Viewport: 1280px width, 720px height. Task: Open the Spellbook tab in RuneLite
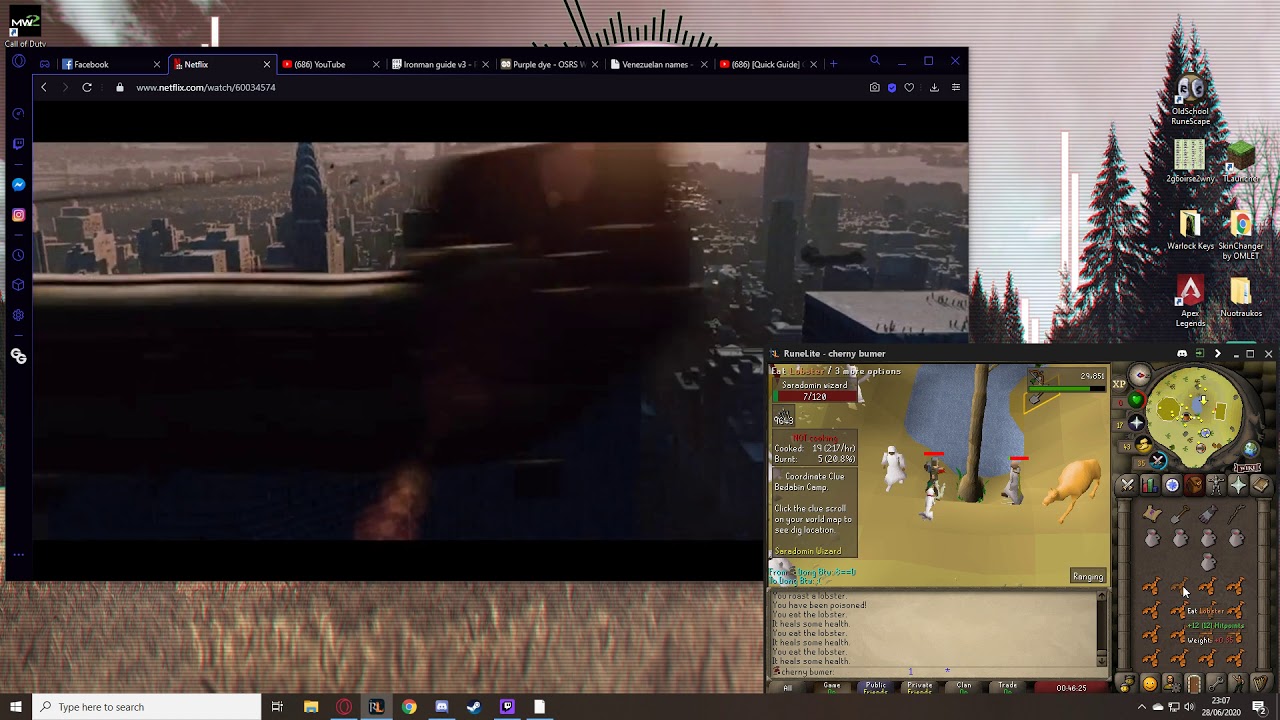(x=1261, y=485)
